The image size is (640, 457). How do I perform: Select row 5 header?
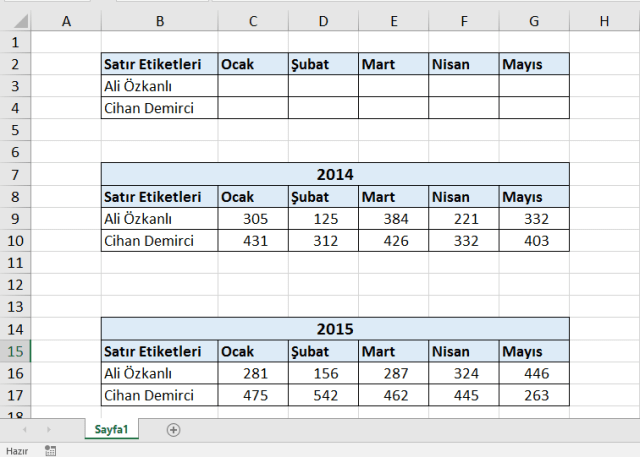pyautogui.click(x=15, y=130)
